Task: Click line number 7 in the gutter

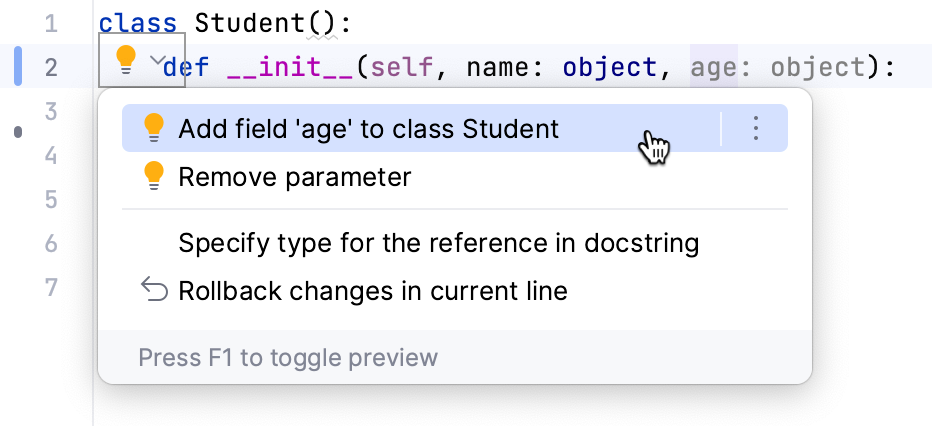Action: click(x=51, y=288)
